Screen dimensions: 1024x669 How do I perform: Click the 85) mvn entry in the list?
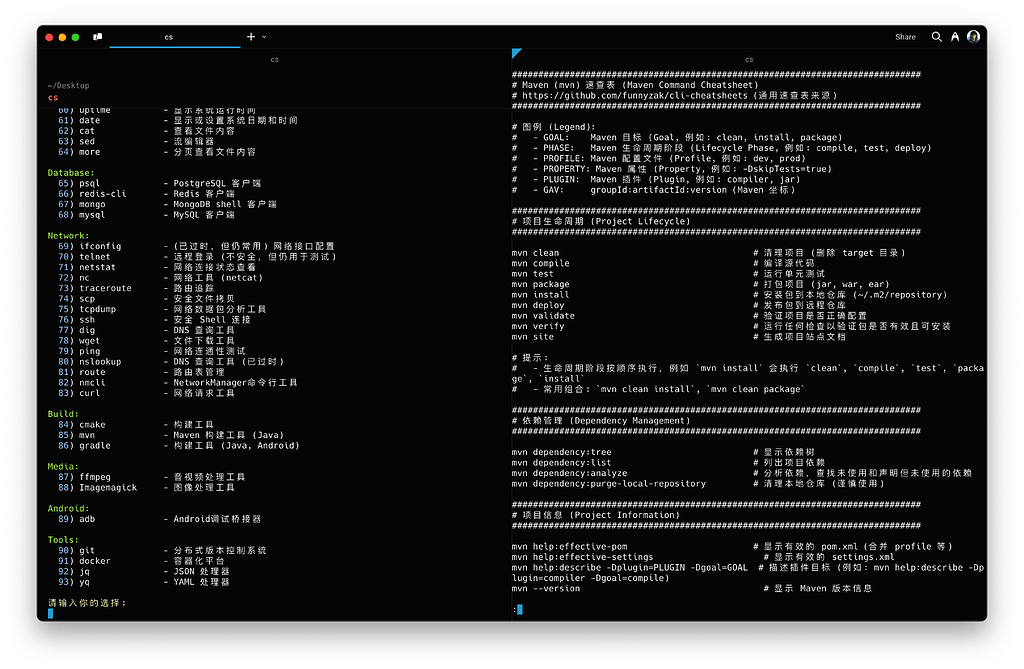click(171, 435)
